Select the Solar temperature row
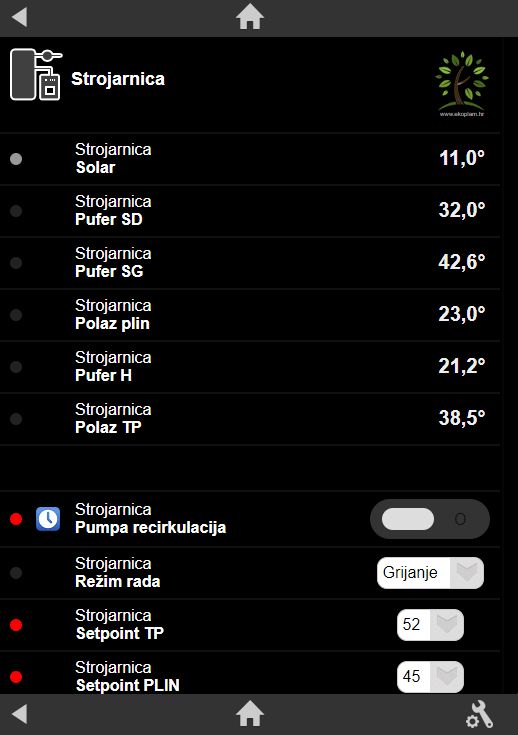The width and height of the screenshot is (518, 735). point(250,159)
